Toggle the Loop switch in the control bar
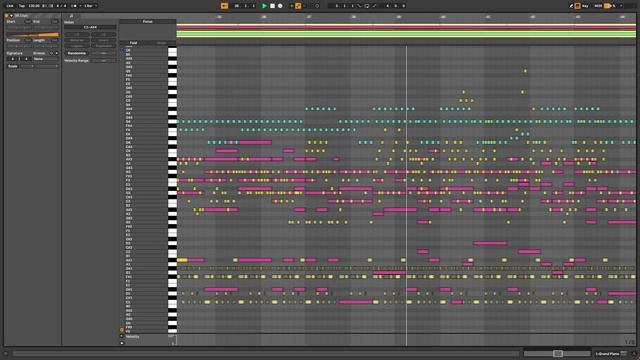Viewport: 640px width, 360px height. [367, 6]
